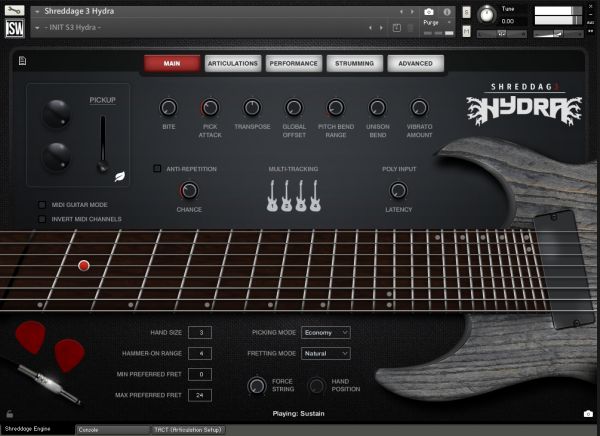The width and height of the screenshot is (600, 436).
Task: Click the Bite knob
Action: [168, 108]
